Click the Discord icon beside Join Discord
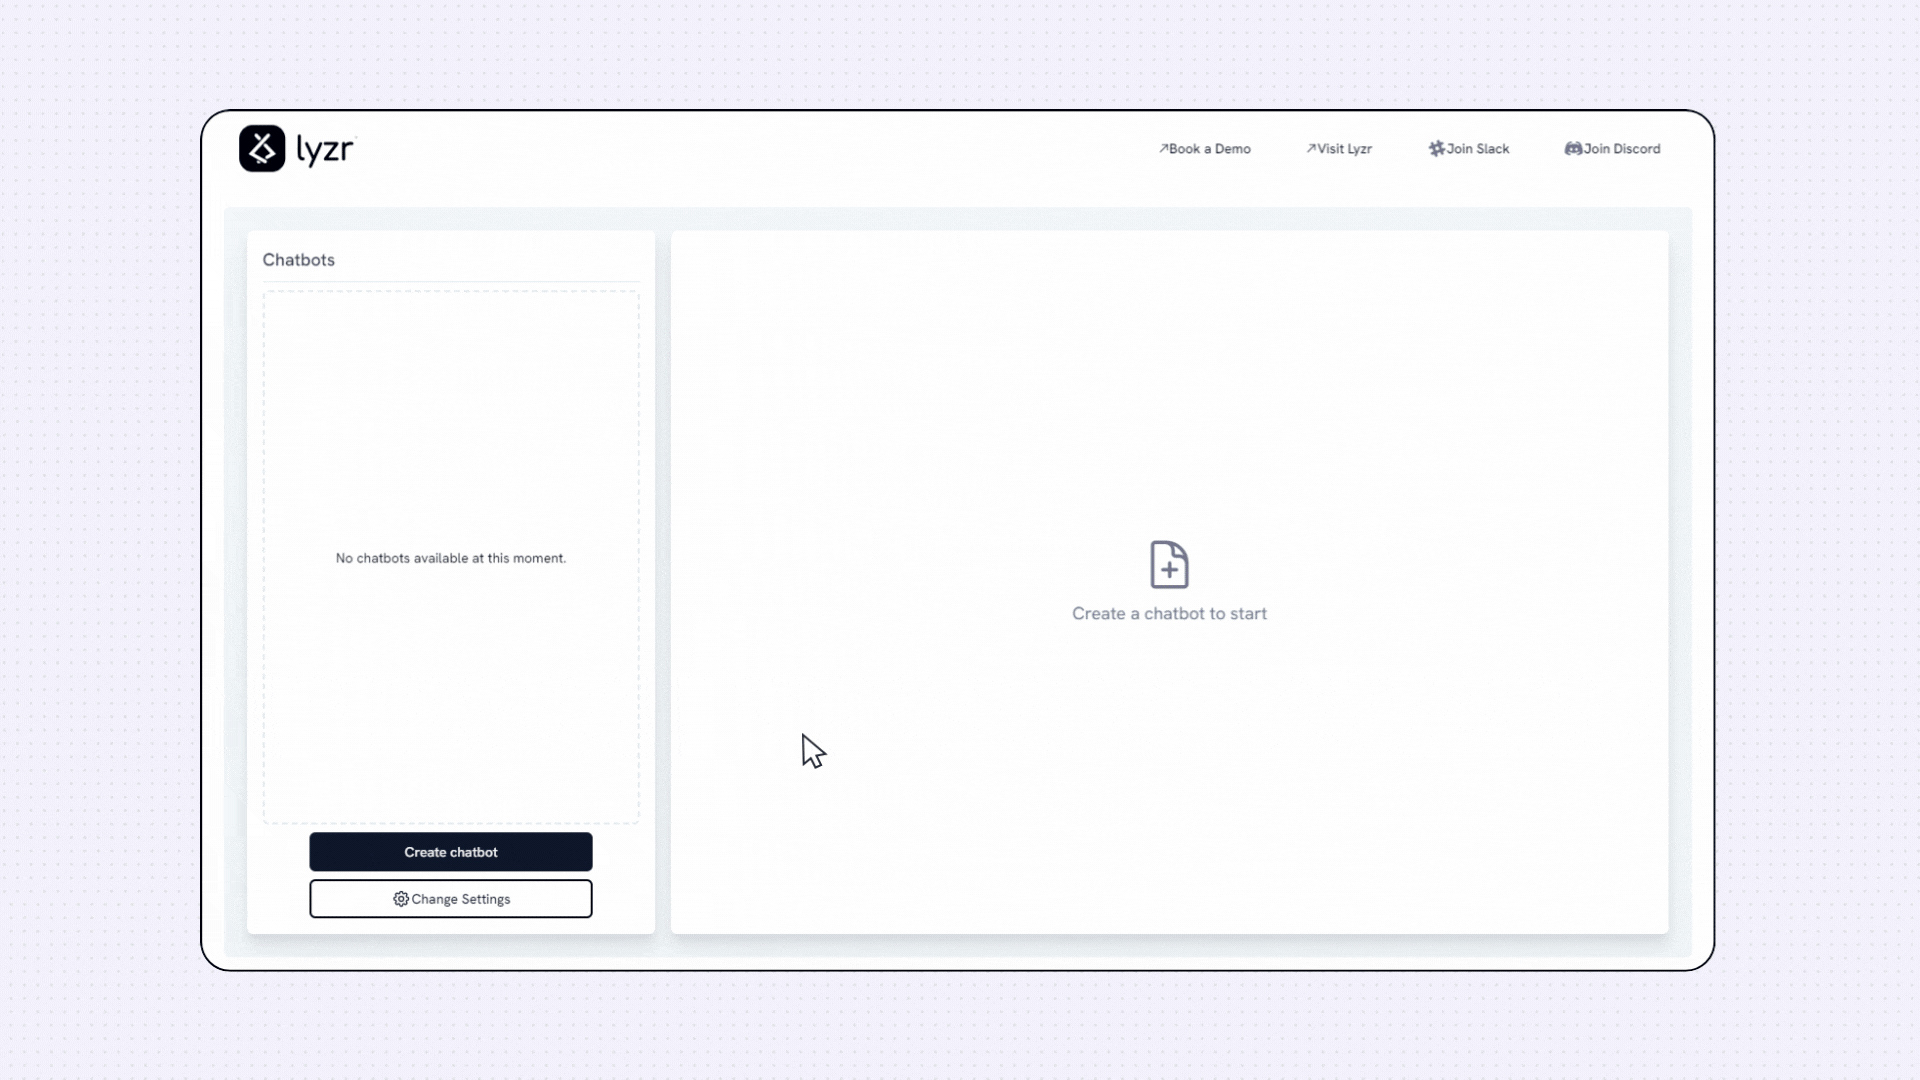 point(1573,148)
